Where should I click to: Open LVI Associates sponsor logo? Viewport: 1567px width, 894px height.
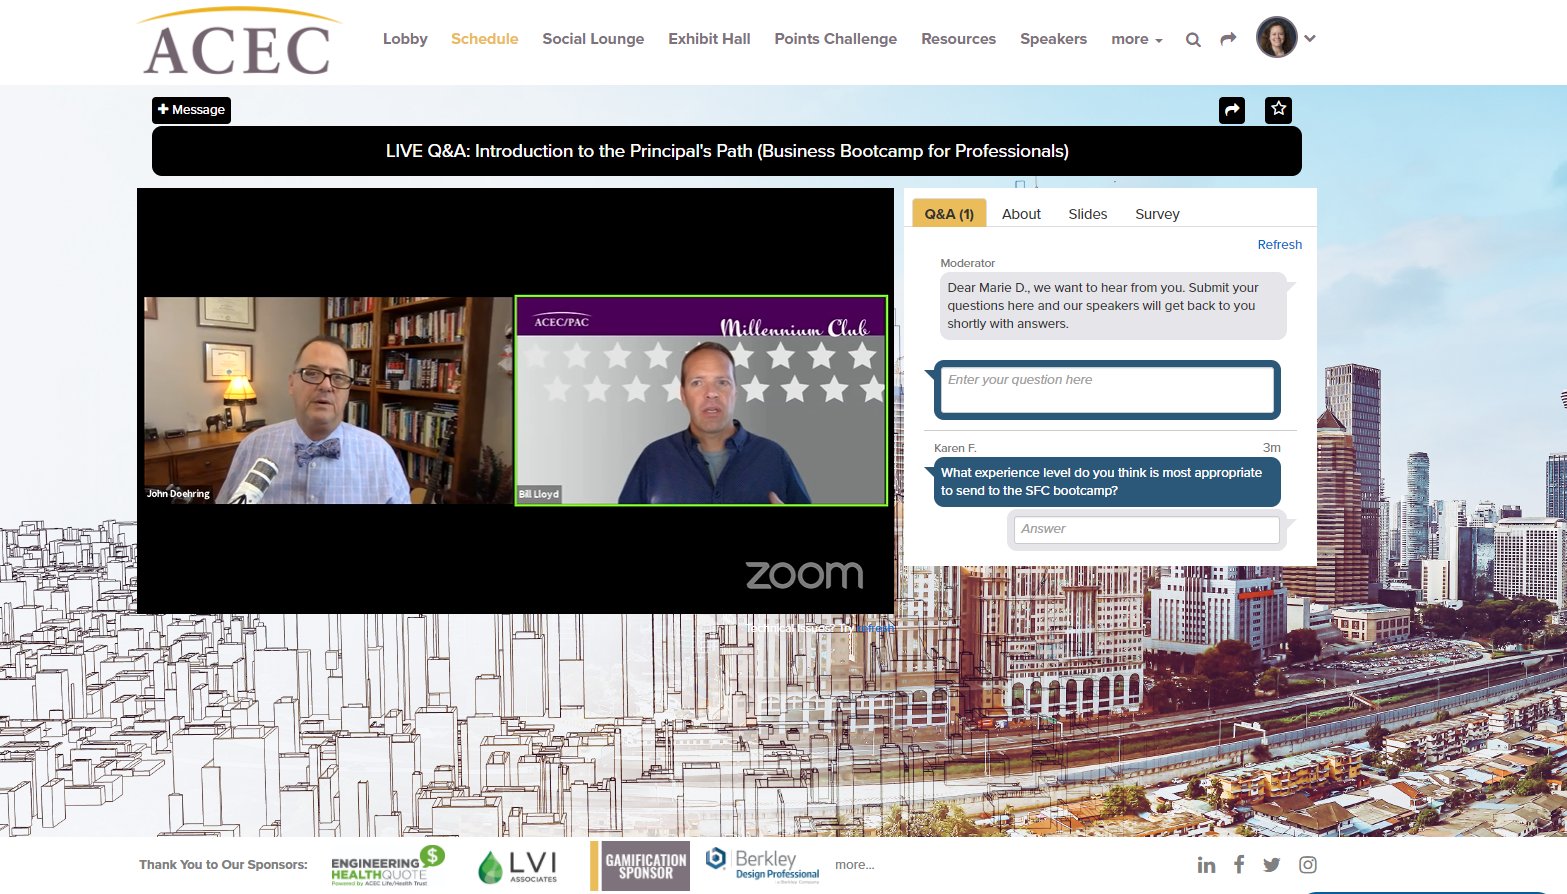[518, 866]
